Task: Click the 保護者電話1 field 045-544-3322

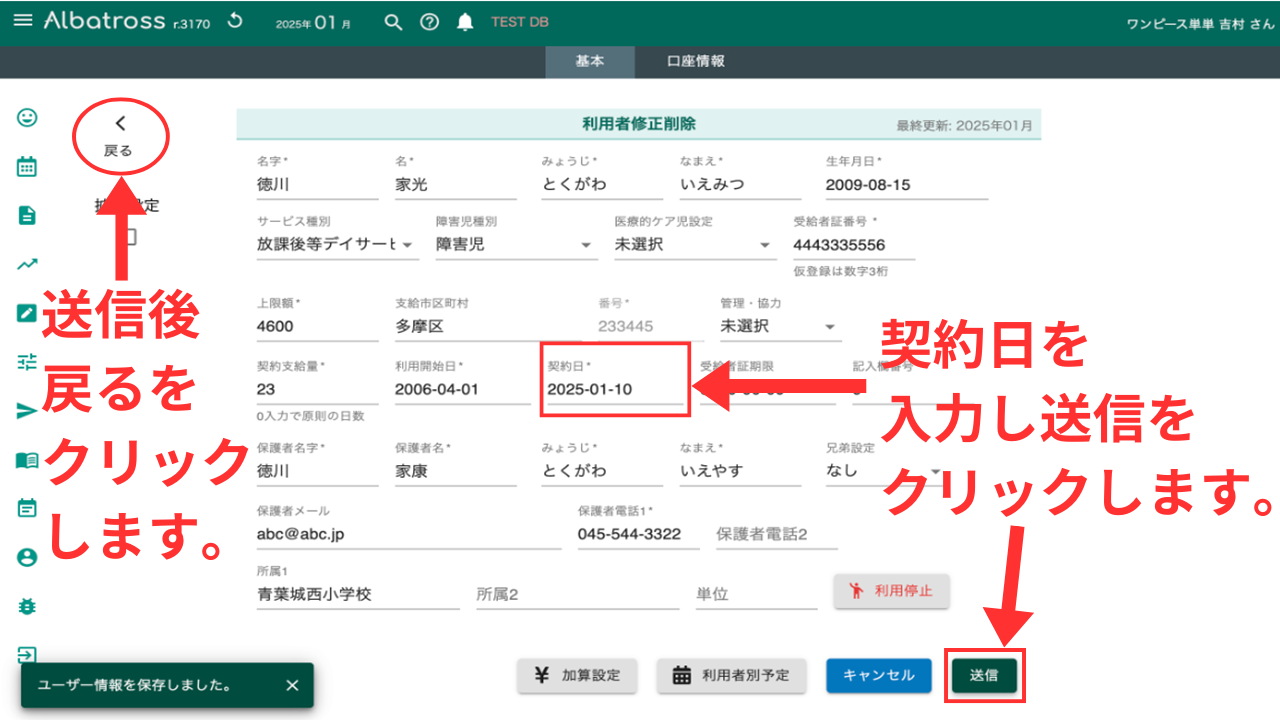Action: (638, 534)
